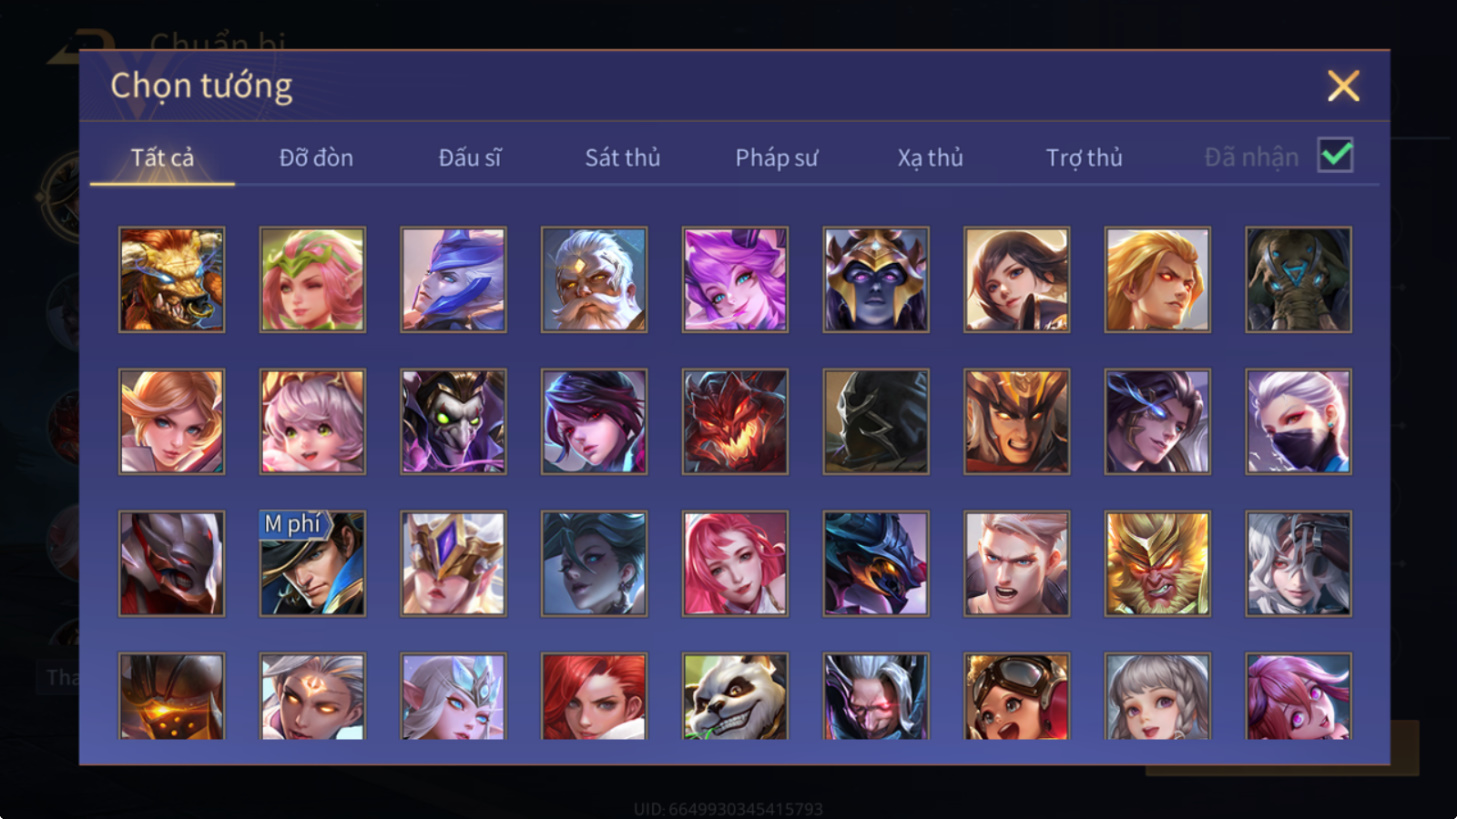Toggle the Đã nhận checkbox

click(1335, 156)
